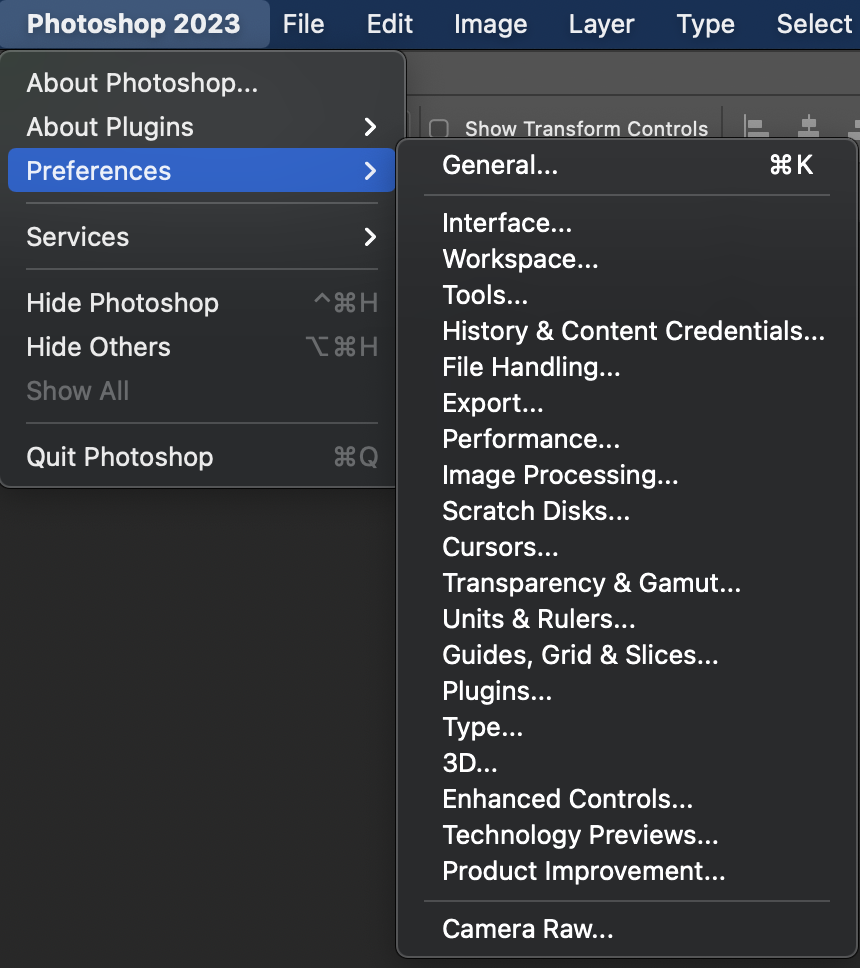Open Transparency & Gamut... preferences

click(x=627, y=583)
